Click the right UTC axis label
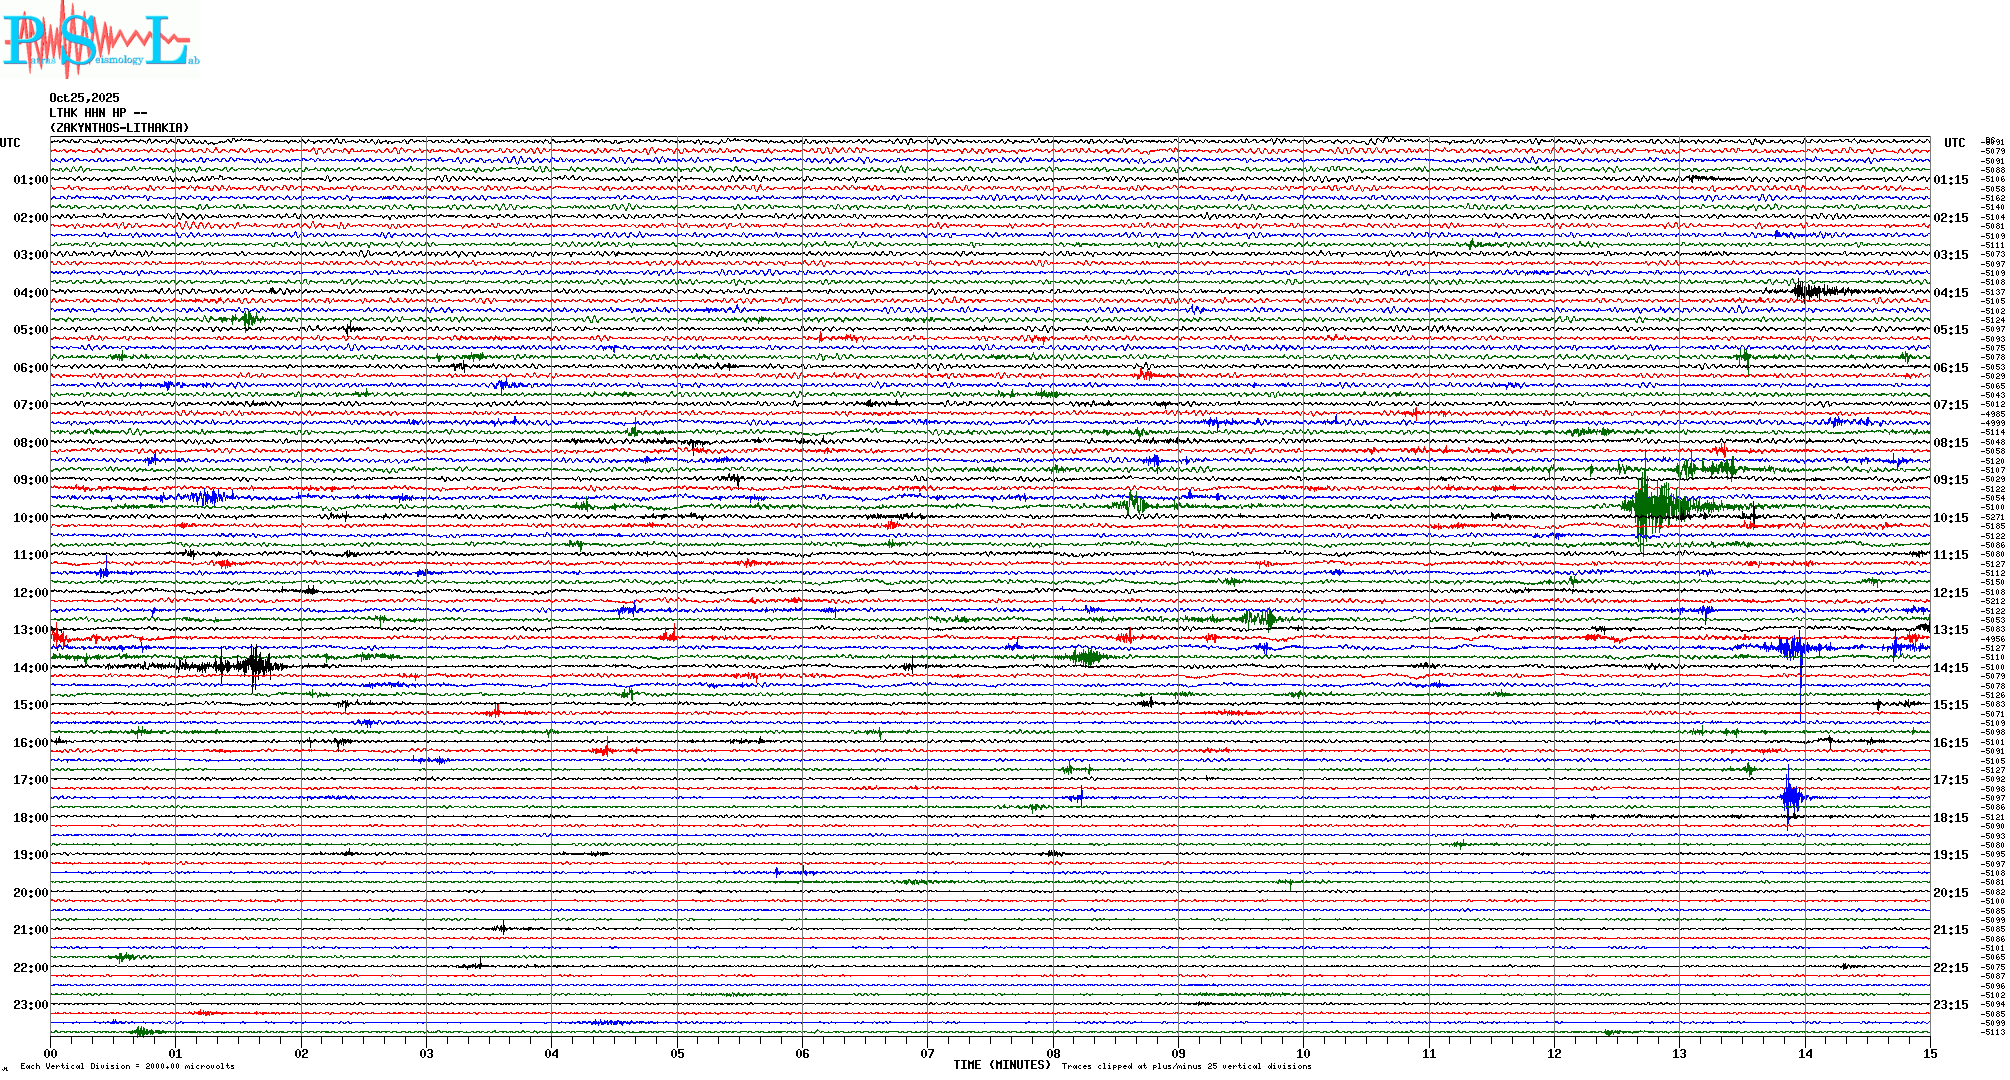Viewport: 2010px width, 1080px height. tap(1954, 143)
